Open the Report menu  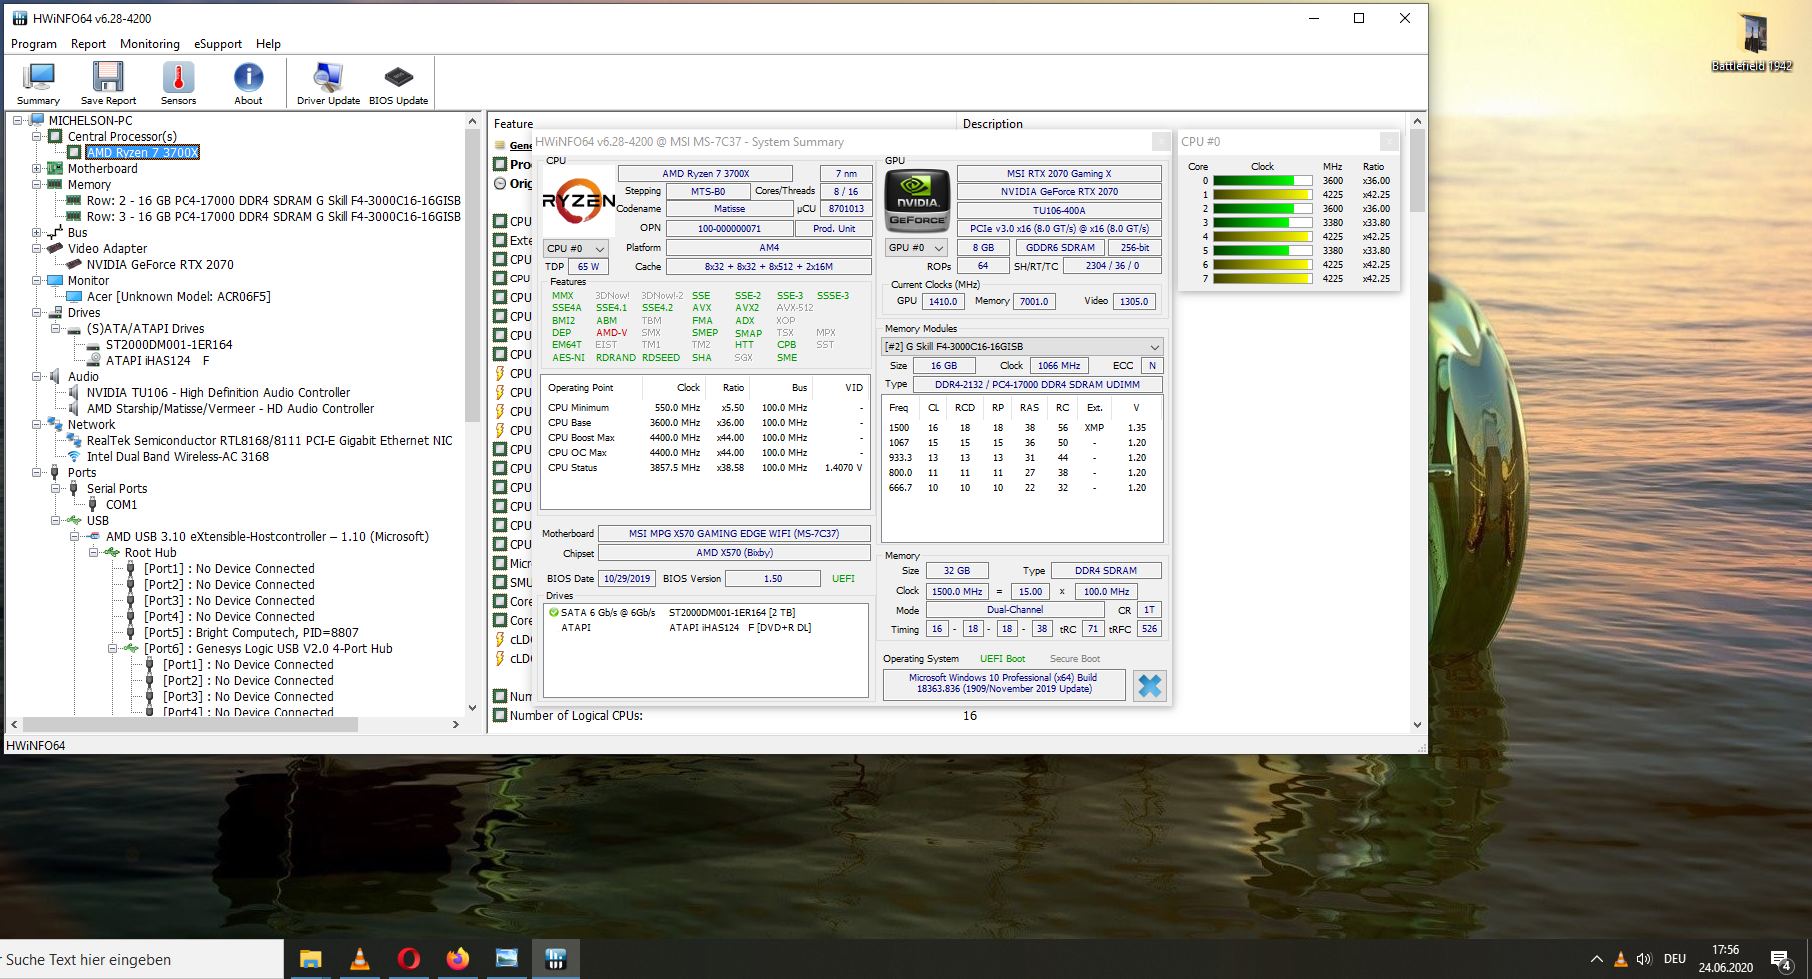(x=88, y=44)
